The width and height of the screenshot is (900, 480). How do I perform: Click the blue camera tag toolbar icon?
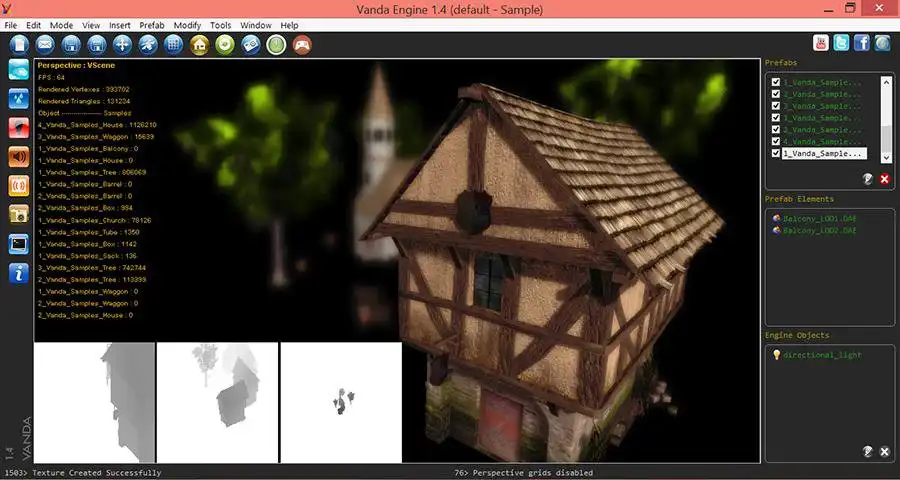[x=251, y=44]
